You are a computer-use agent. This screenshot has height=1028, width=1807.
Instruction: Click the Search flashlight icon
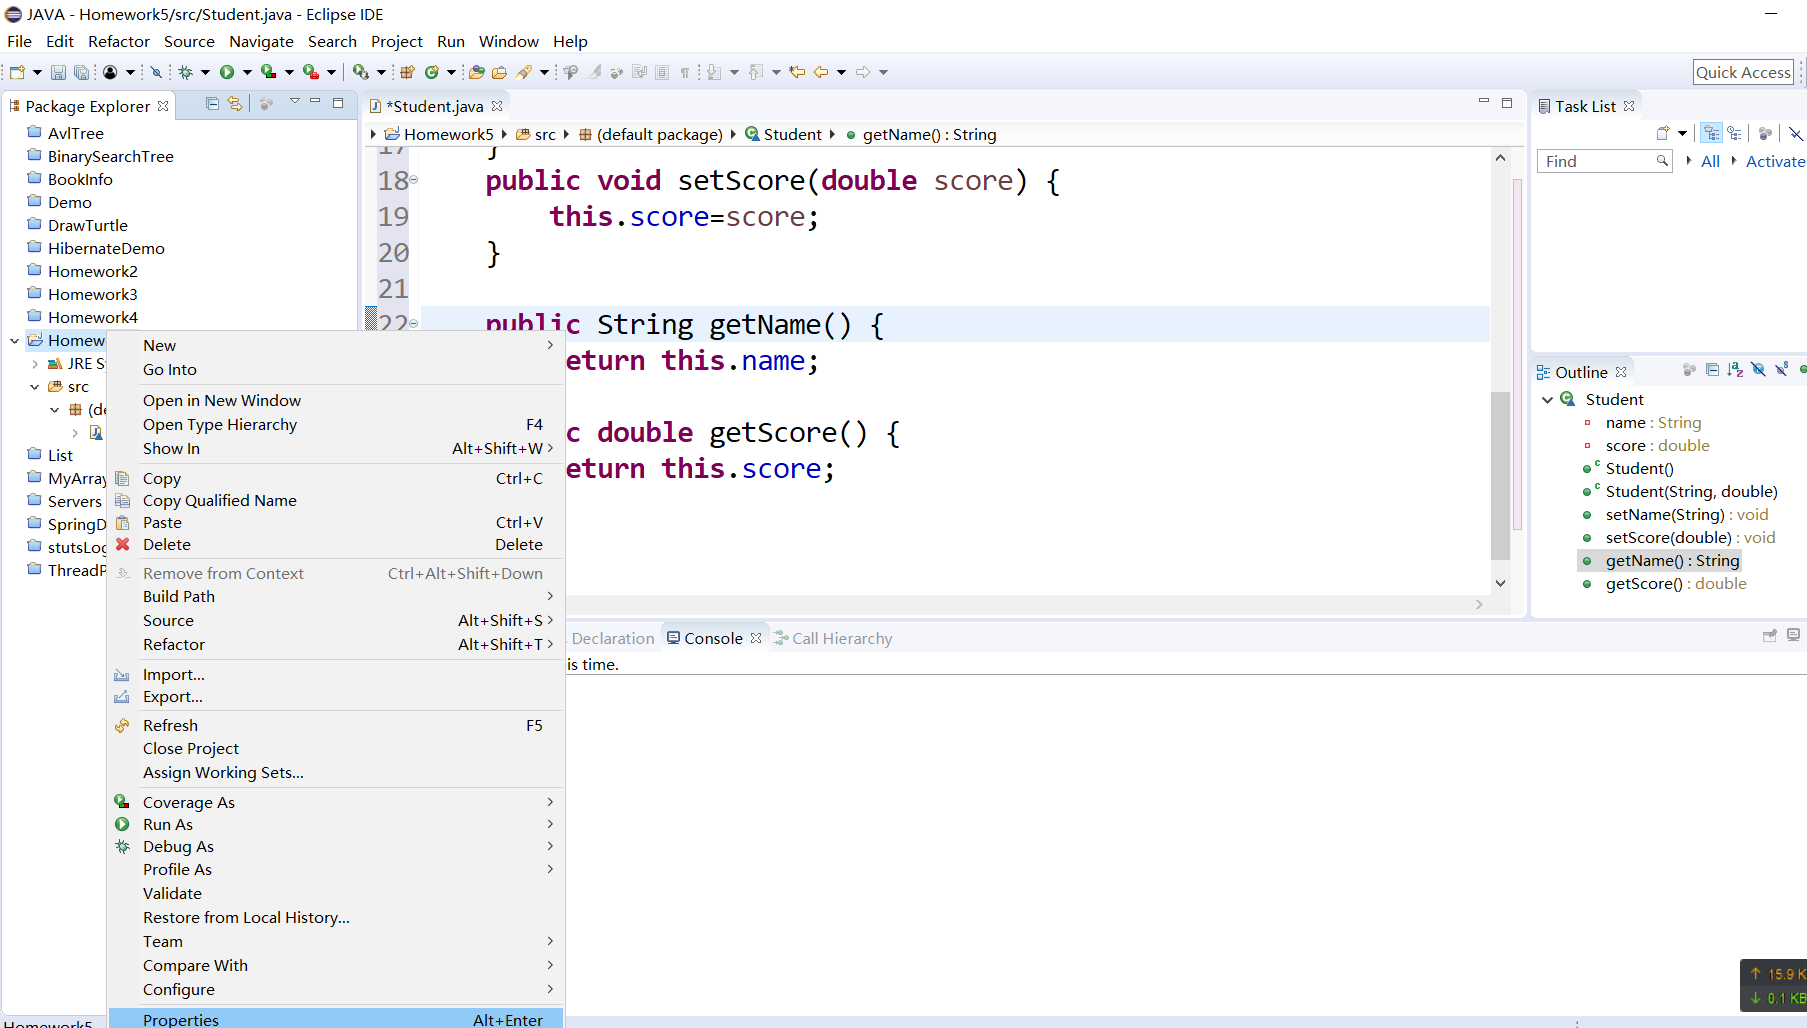click(524, 72)
